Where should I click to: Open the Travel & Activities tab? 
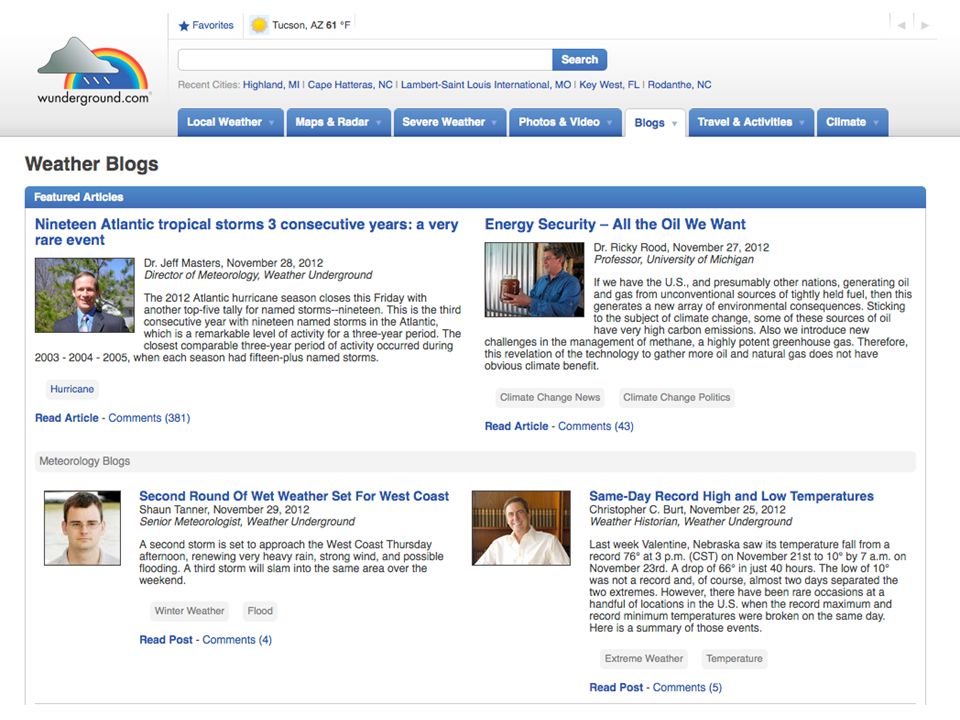(x=751, y=122)
